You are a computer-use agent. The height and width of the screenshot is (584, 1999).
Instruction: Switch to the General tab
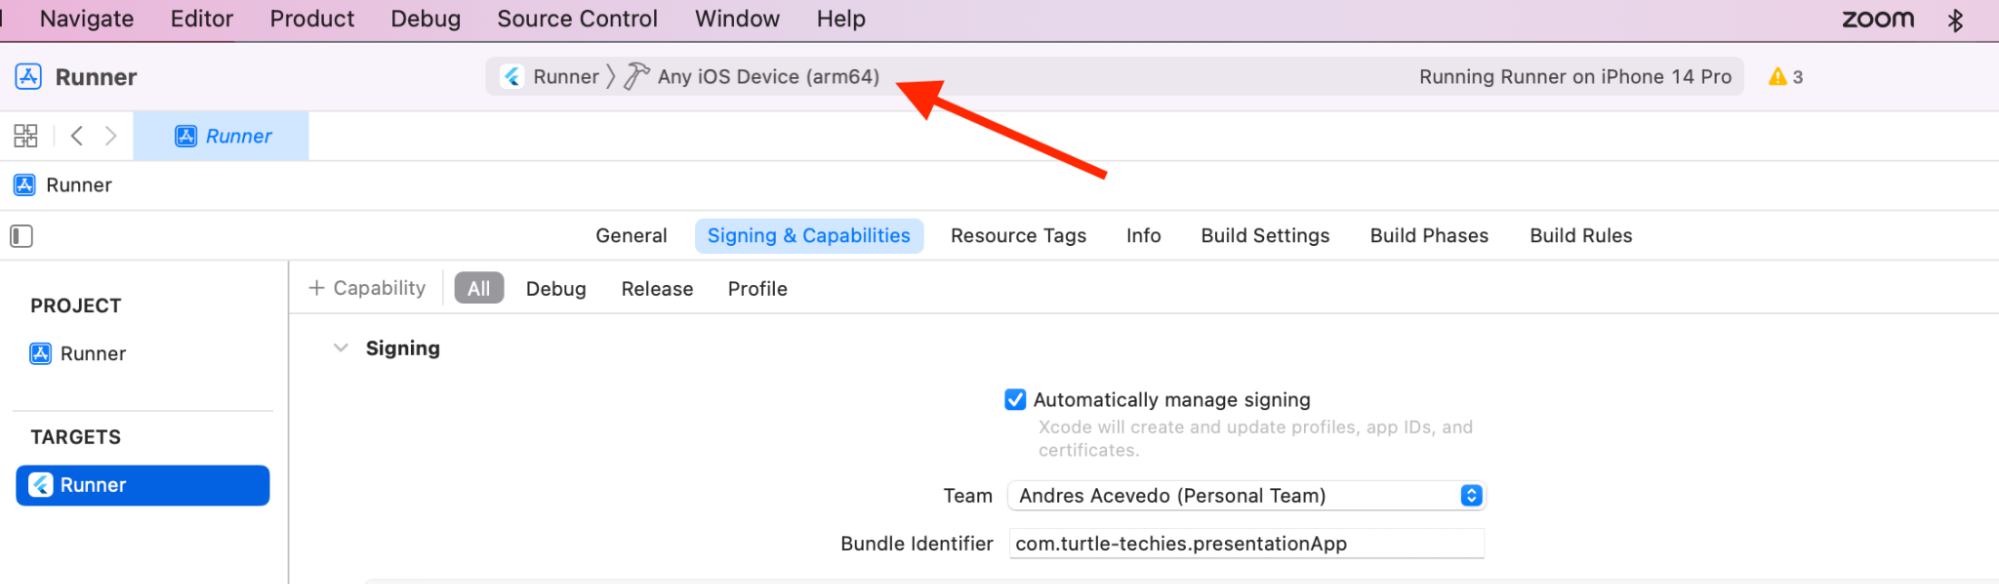[x=631, y=236]
